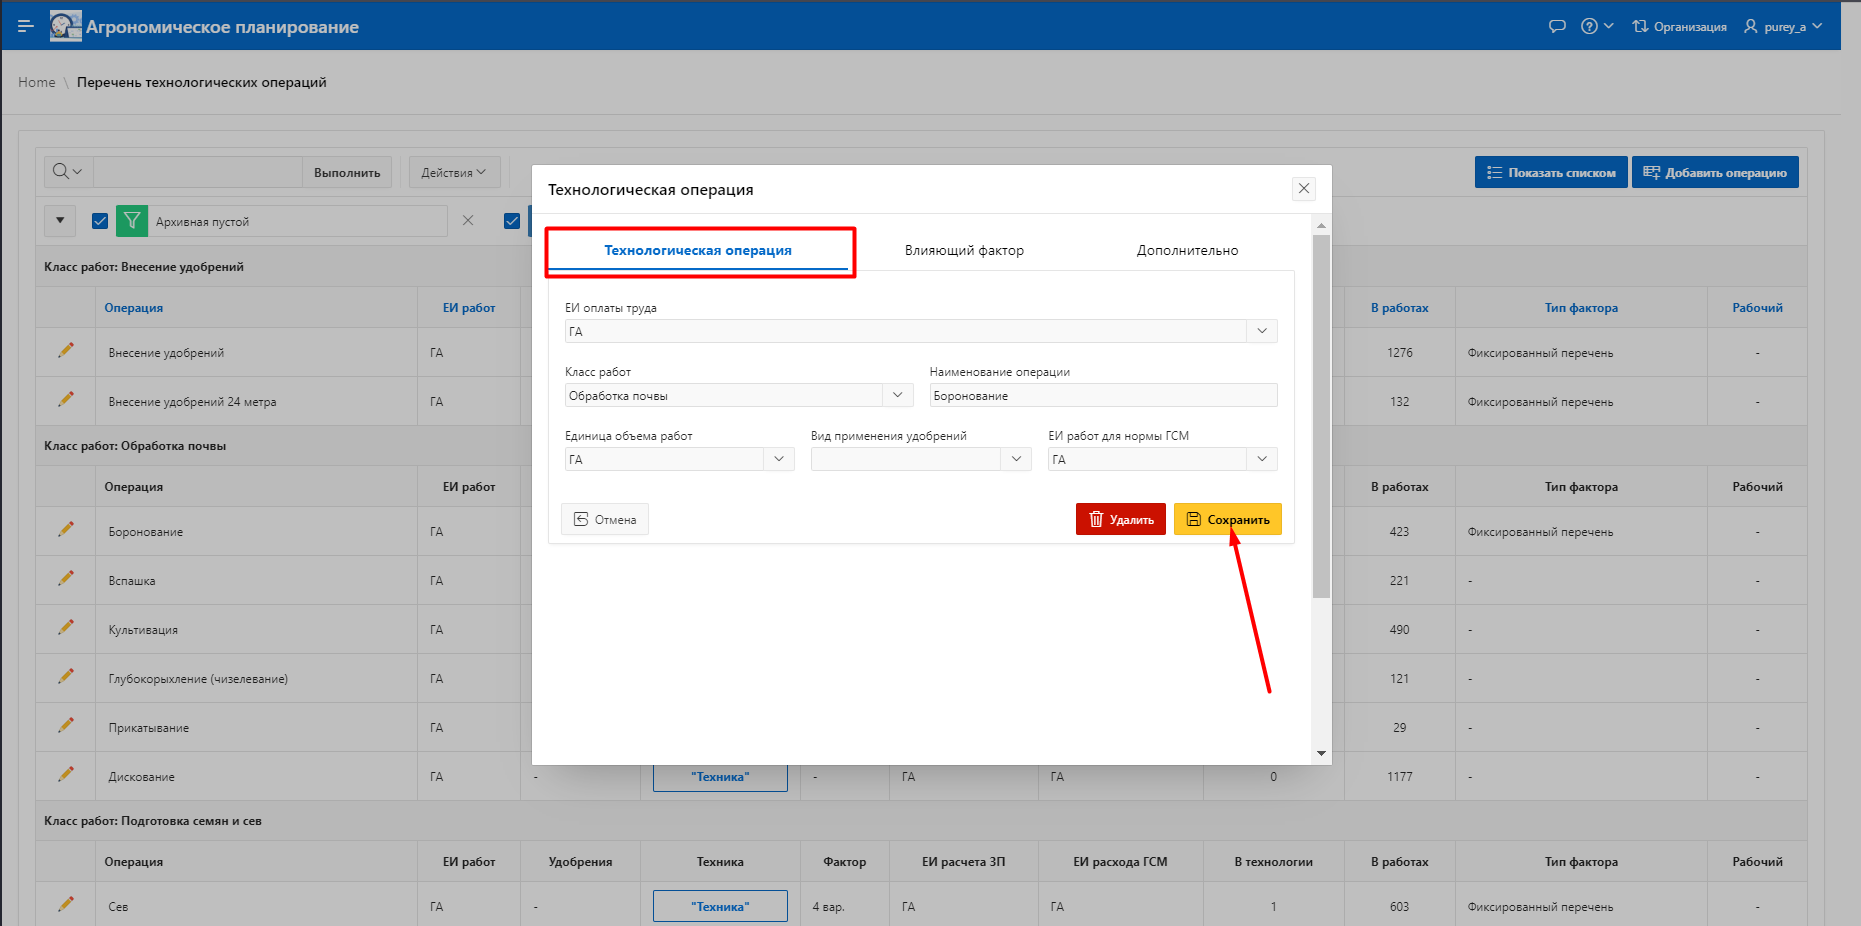Edit the Прикатывание row pencil
1861x926 pixels.
[x=66, y=726]
